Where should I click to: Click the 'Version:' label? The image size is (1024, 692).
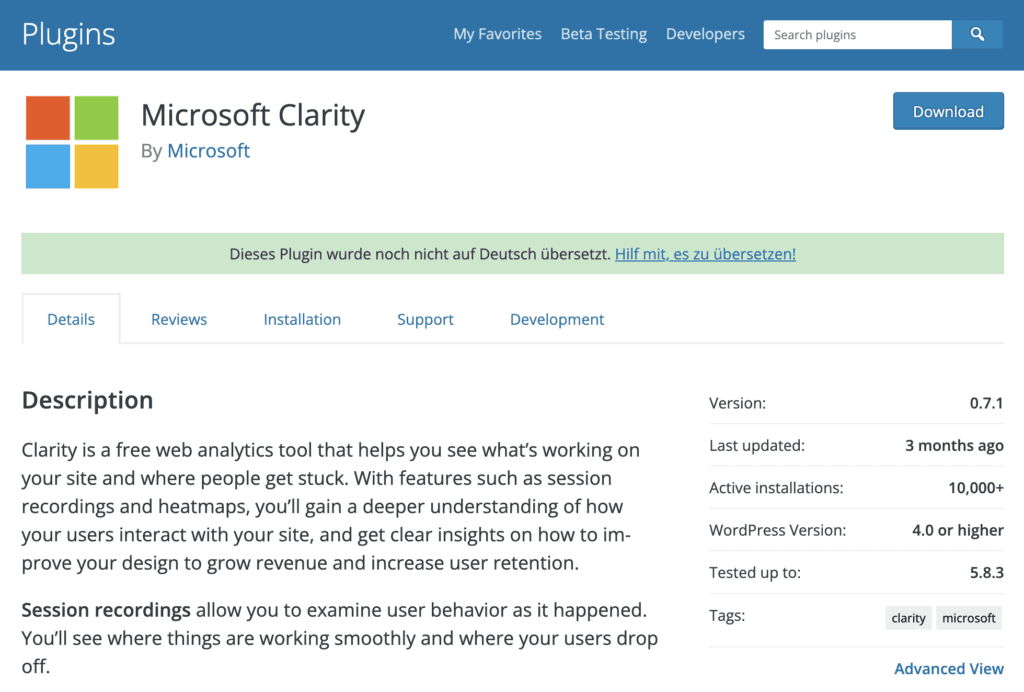(737, 403)
